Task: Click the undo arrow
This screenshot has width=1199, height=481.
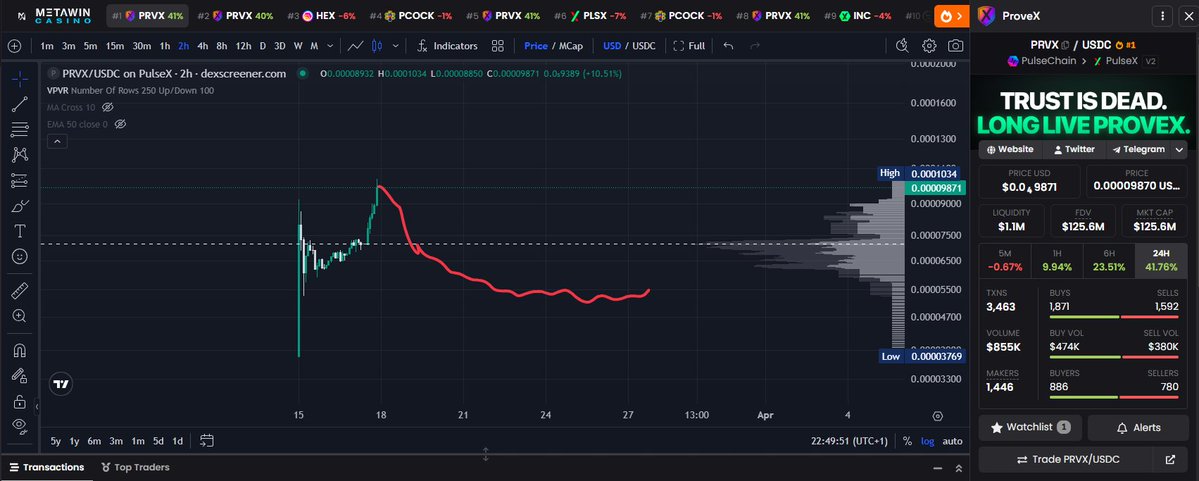Action: (x=728, y=46)
